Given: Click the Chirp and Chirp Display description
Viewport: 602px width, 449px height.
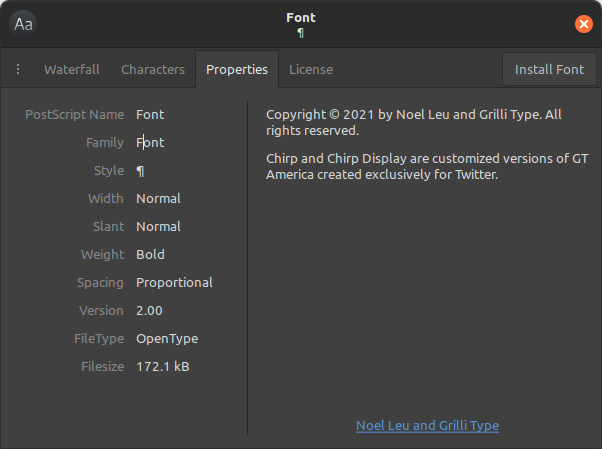Looking at the screenshot, I should point(427,167).
